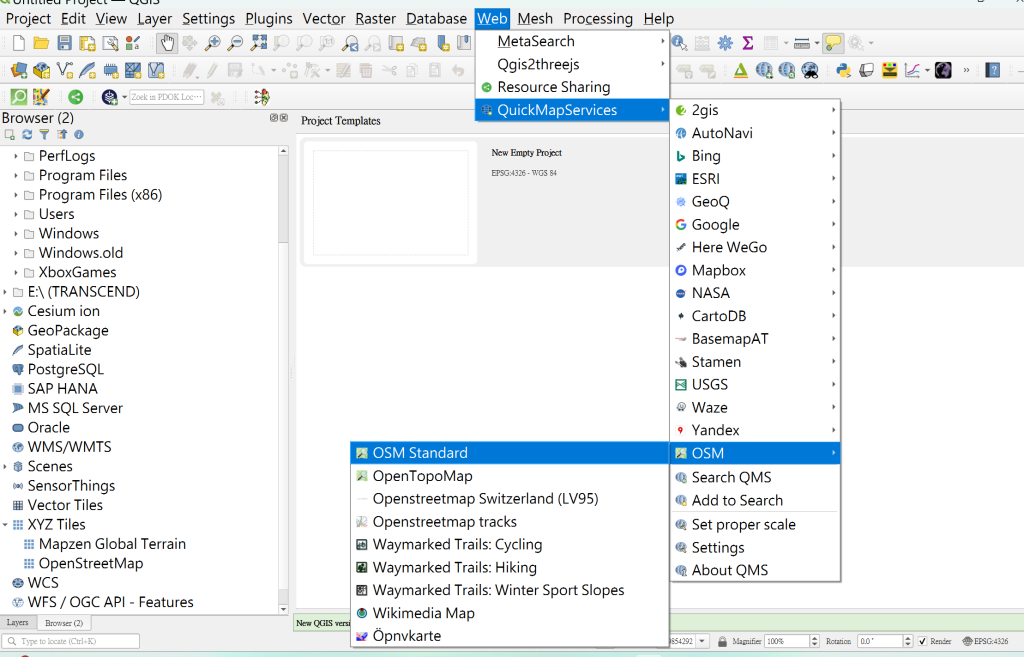
Task: Select the OpenStreetMap XYZ tile entry
Action: (91, 564)
